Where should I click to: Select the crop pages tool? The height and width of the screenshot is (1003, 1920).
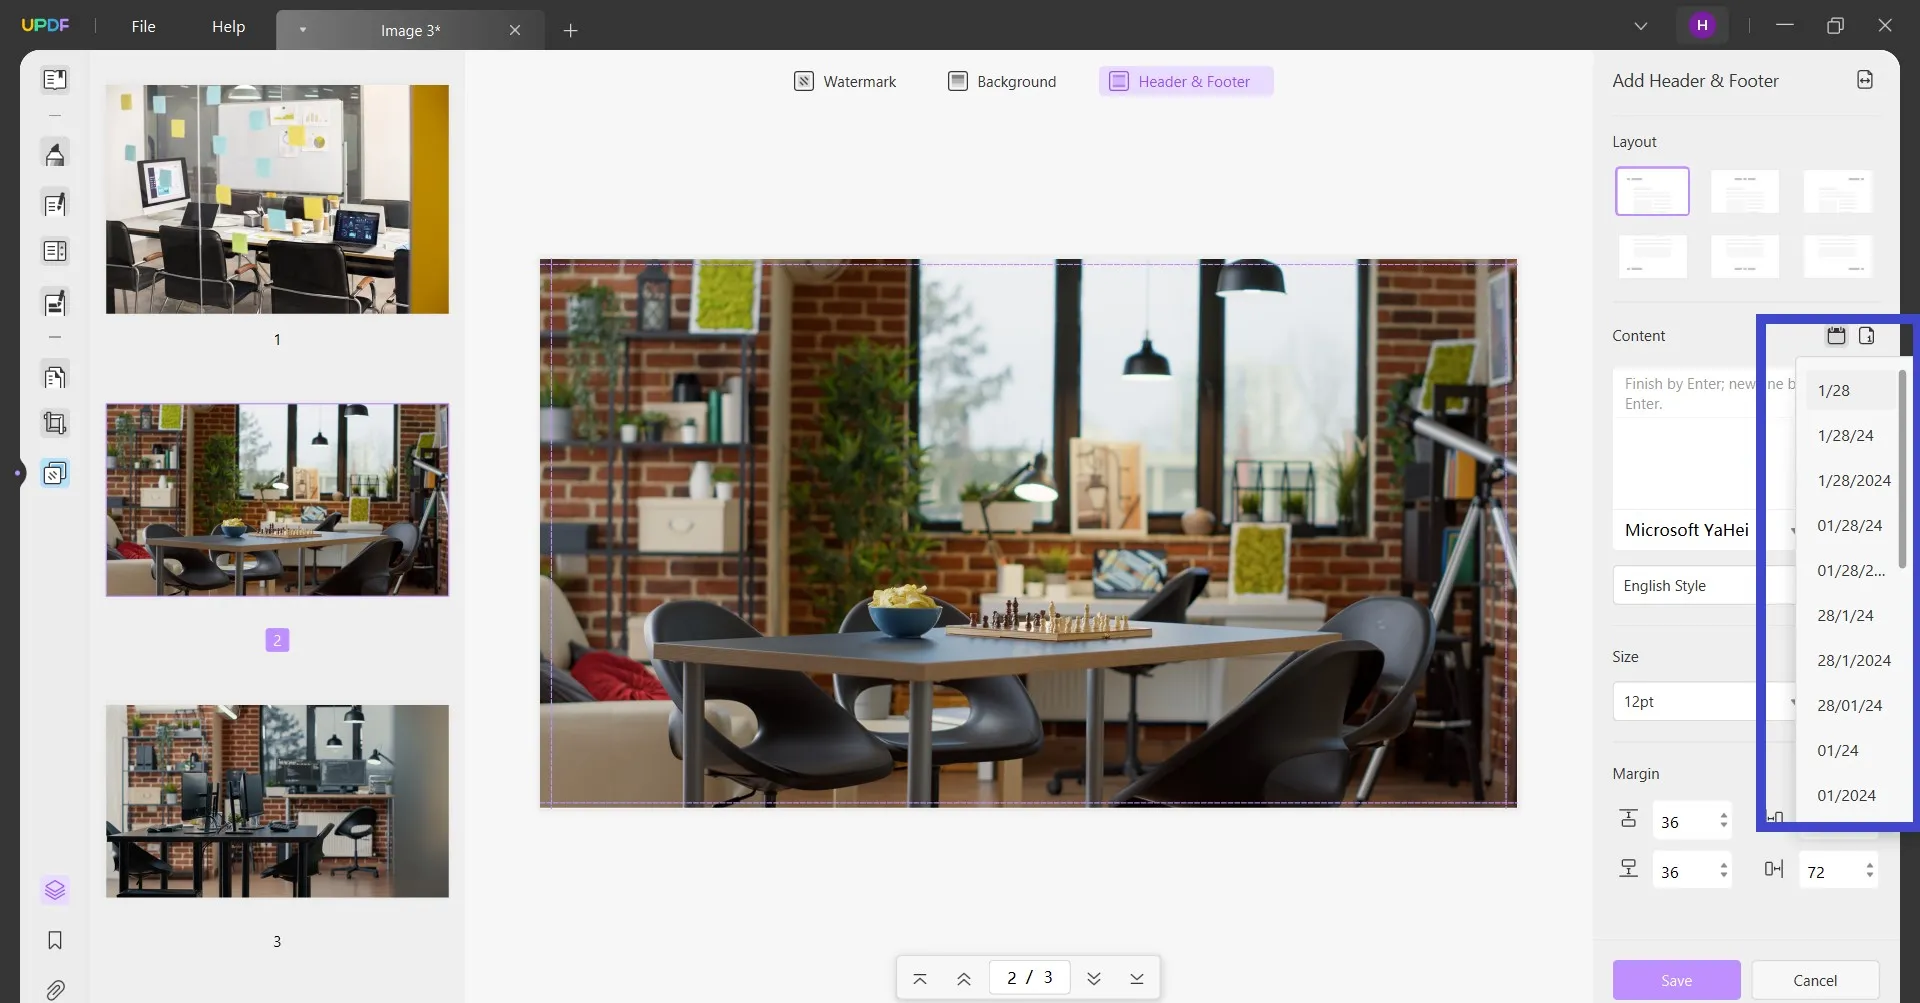pos(55,424)
